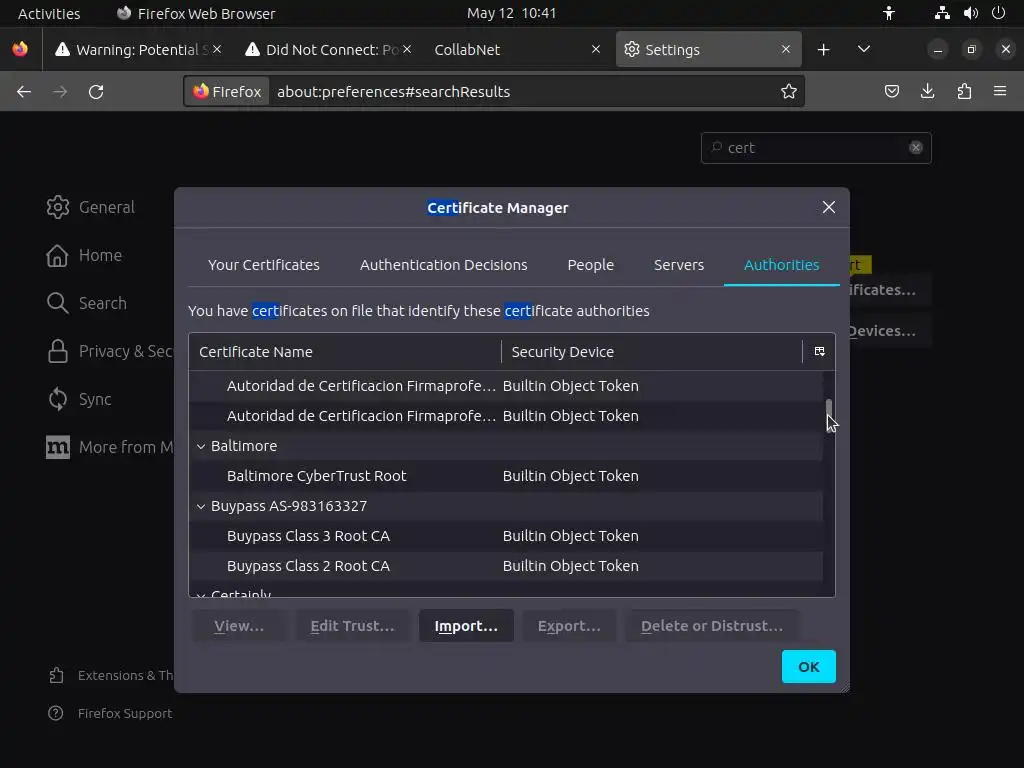Click the Export... button

pos(569,626)
